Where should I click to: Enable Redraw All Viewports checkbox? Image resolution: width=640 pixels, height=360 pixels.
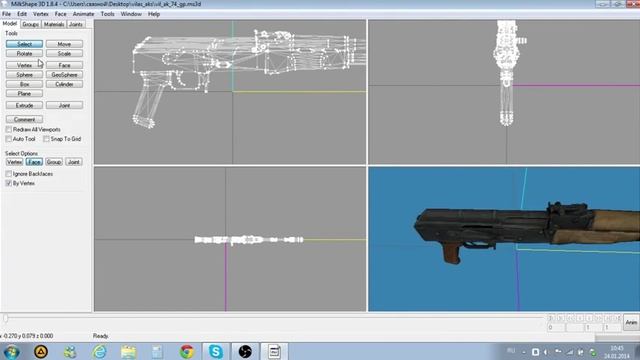point(9,129)
